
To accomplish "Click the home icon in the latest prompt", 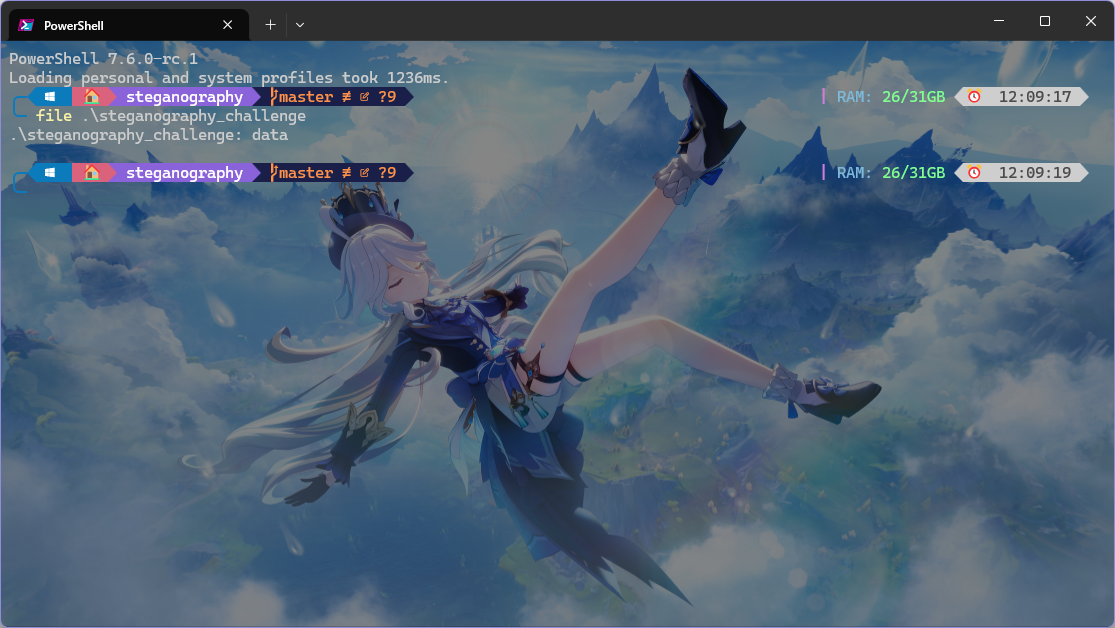I will [x=91, y=173].
